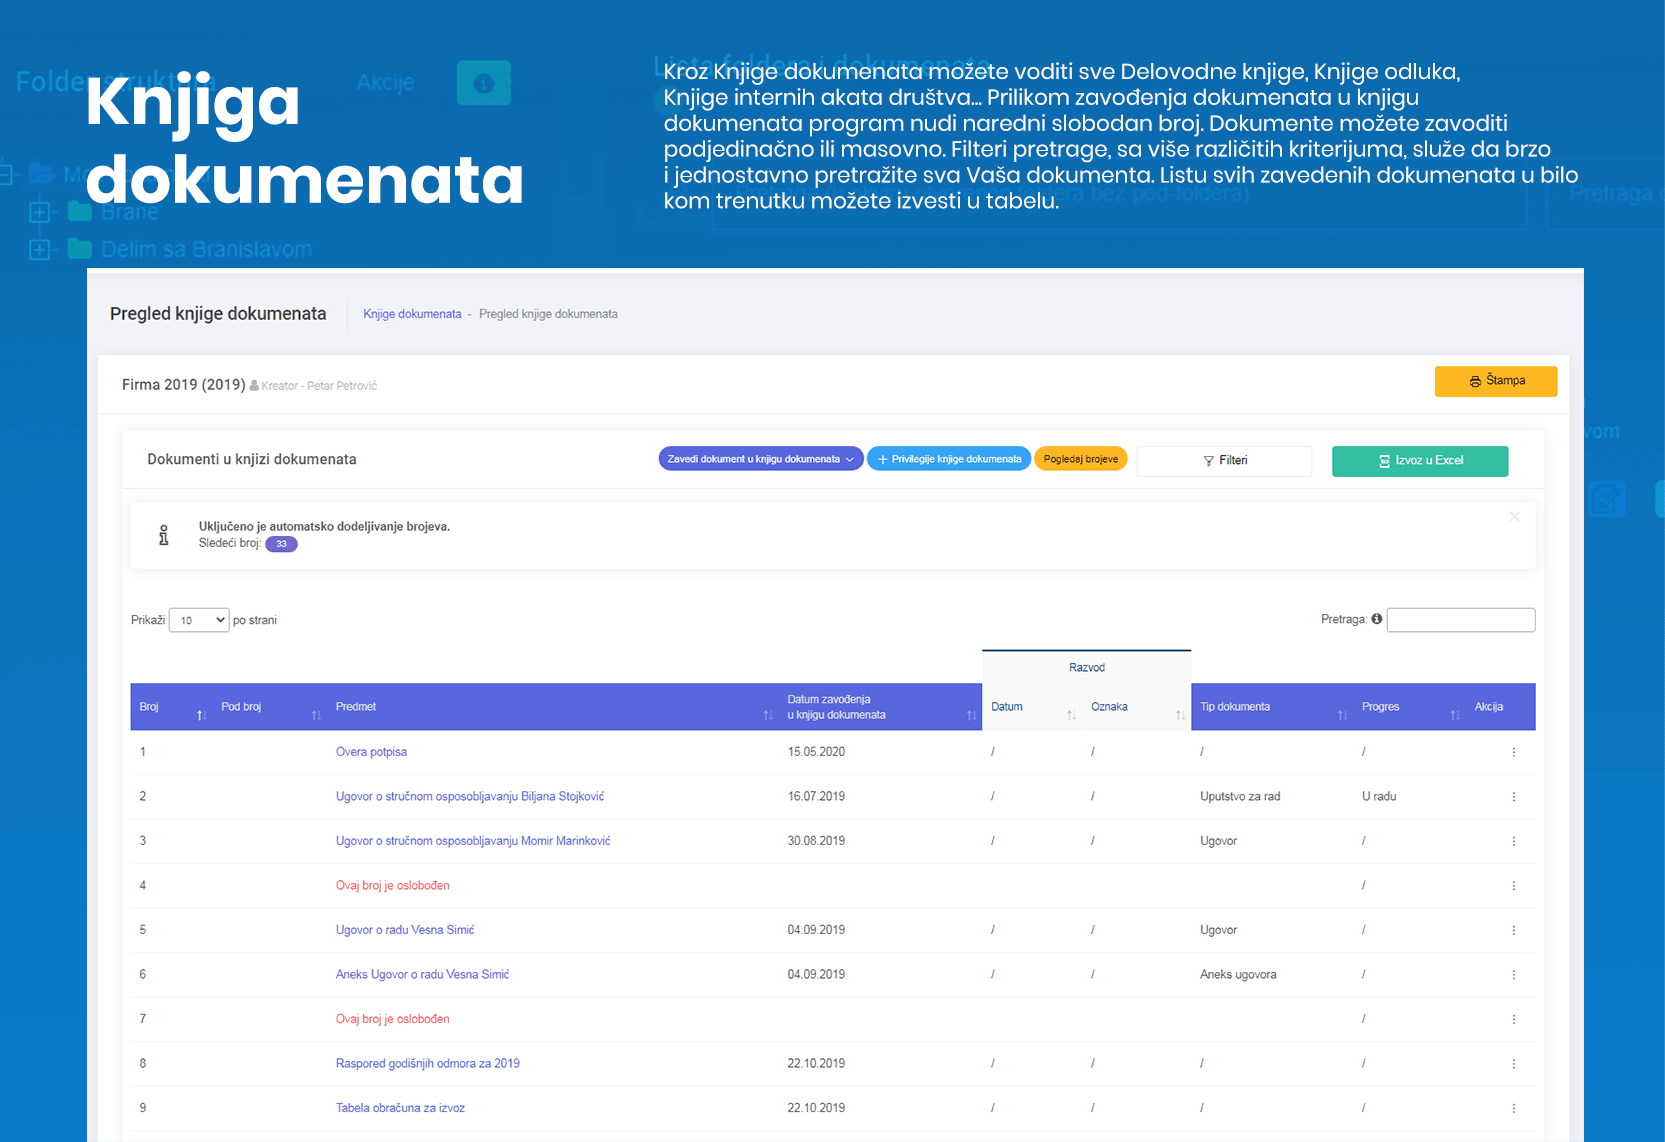The width and height of the screenshot is (1665, 1142).
Task: Click the Štampa print button
Action: (x=1495, y=381)
